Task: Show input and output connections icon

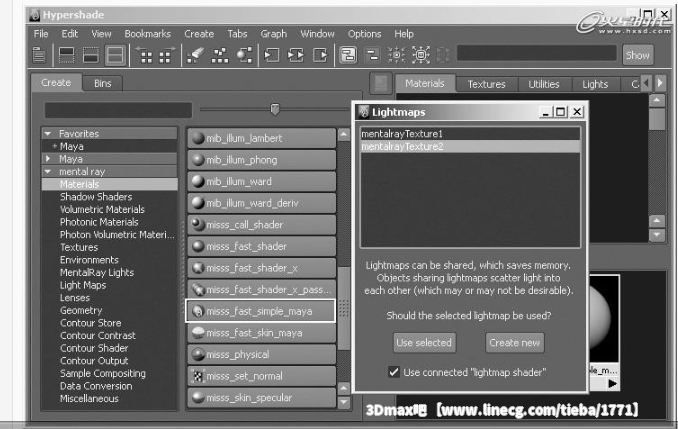Action: 296,55
